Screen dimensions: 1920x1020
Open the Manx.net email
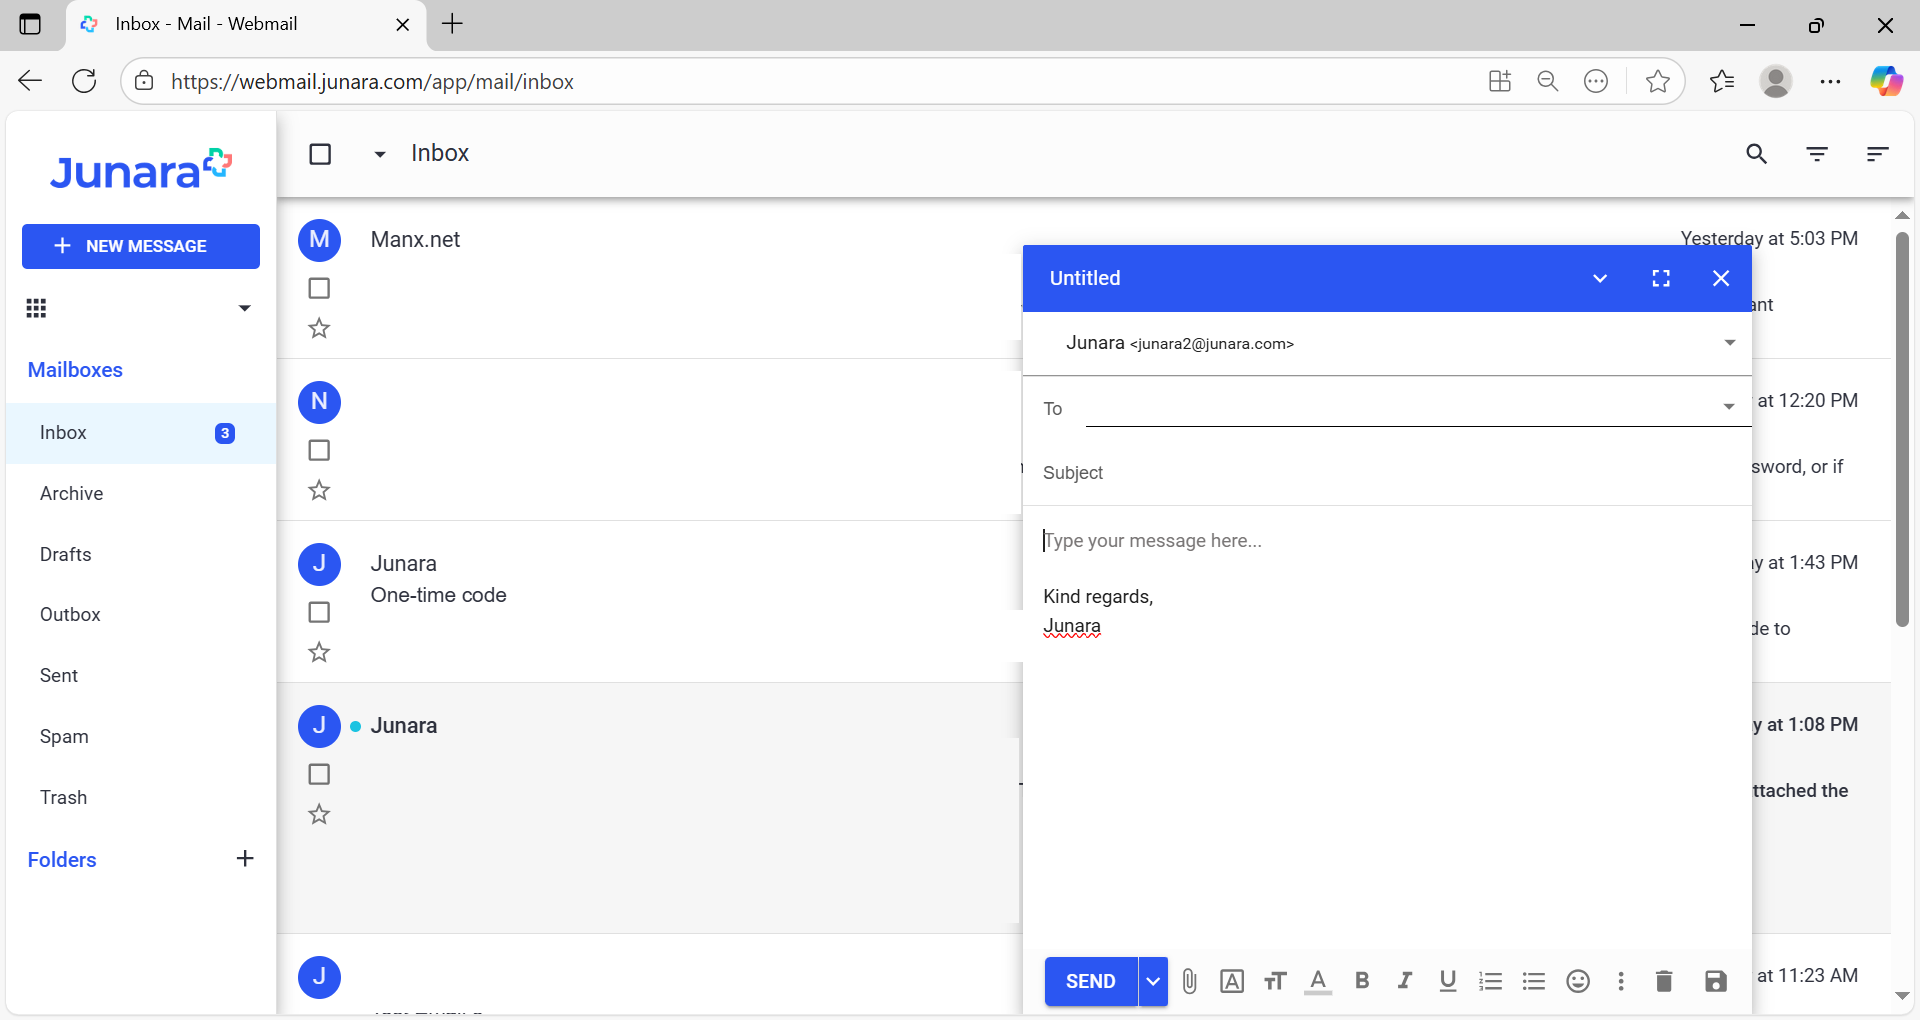(x=650, y=278)
